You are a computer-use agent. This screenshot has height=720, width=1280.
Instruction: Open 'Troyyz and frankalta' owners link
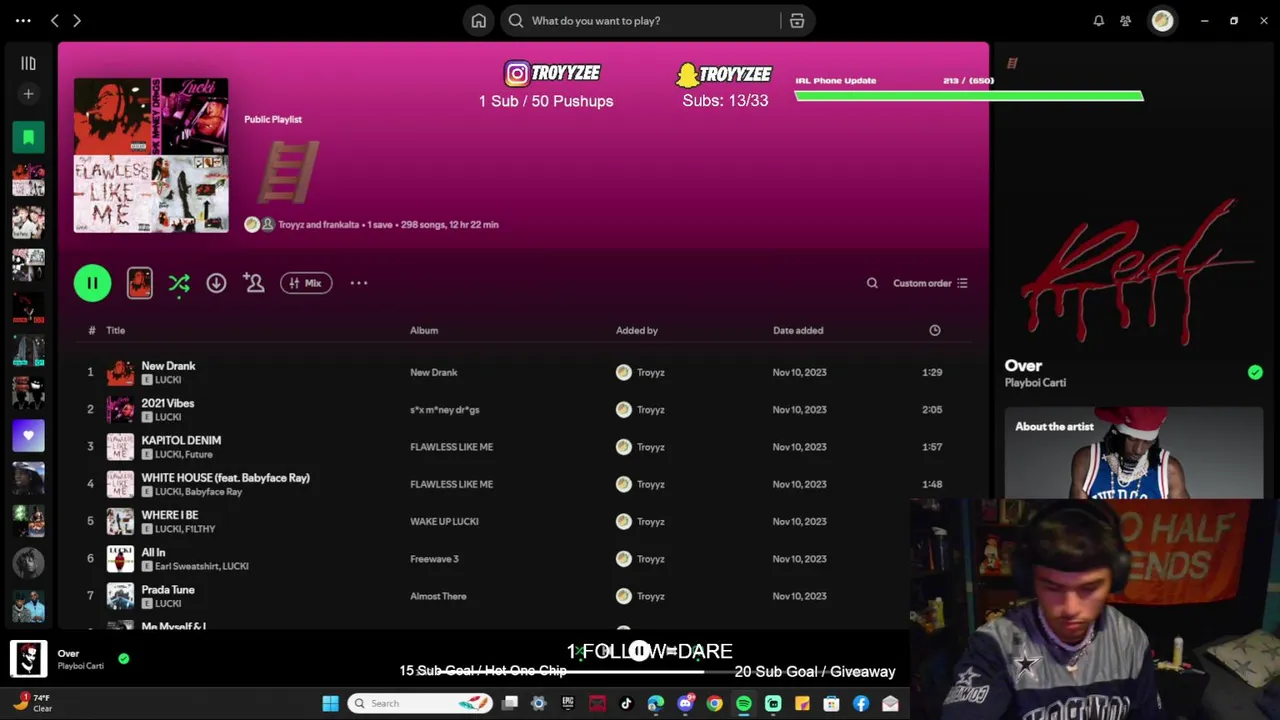319,224
